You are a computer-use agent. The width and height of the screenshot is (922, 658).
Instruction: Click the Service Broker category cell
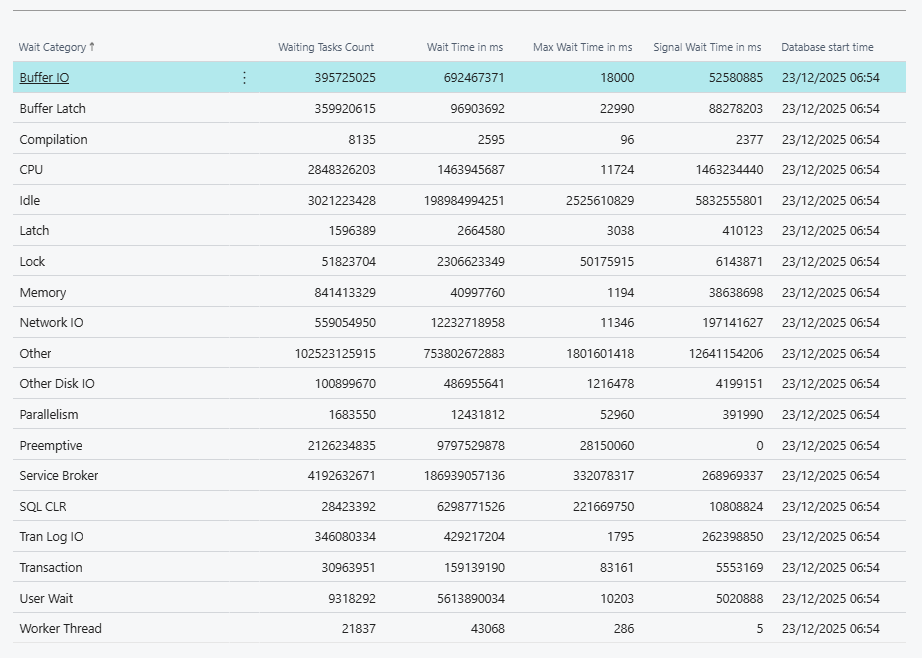click(x=59, y=476)
